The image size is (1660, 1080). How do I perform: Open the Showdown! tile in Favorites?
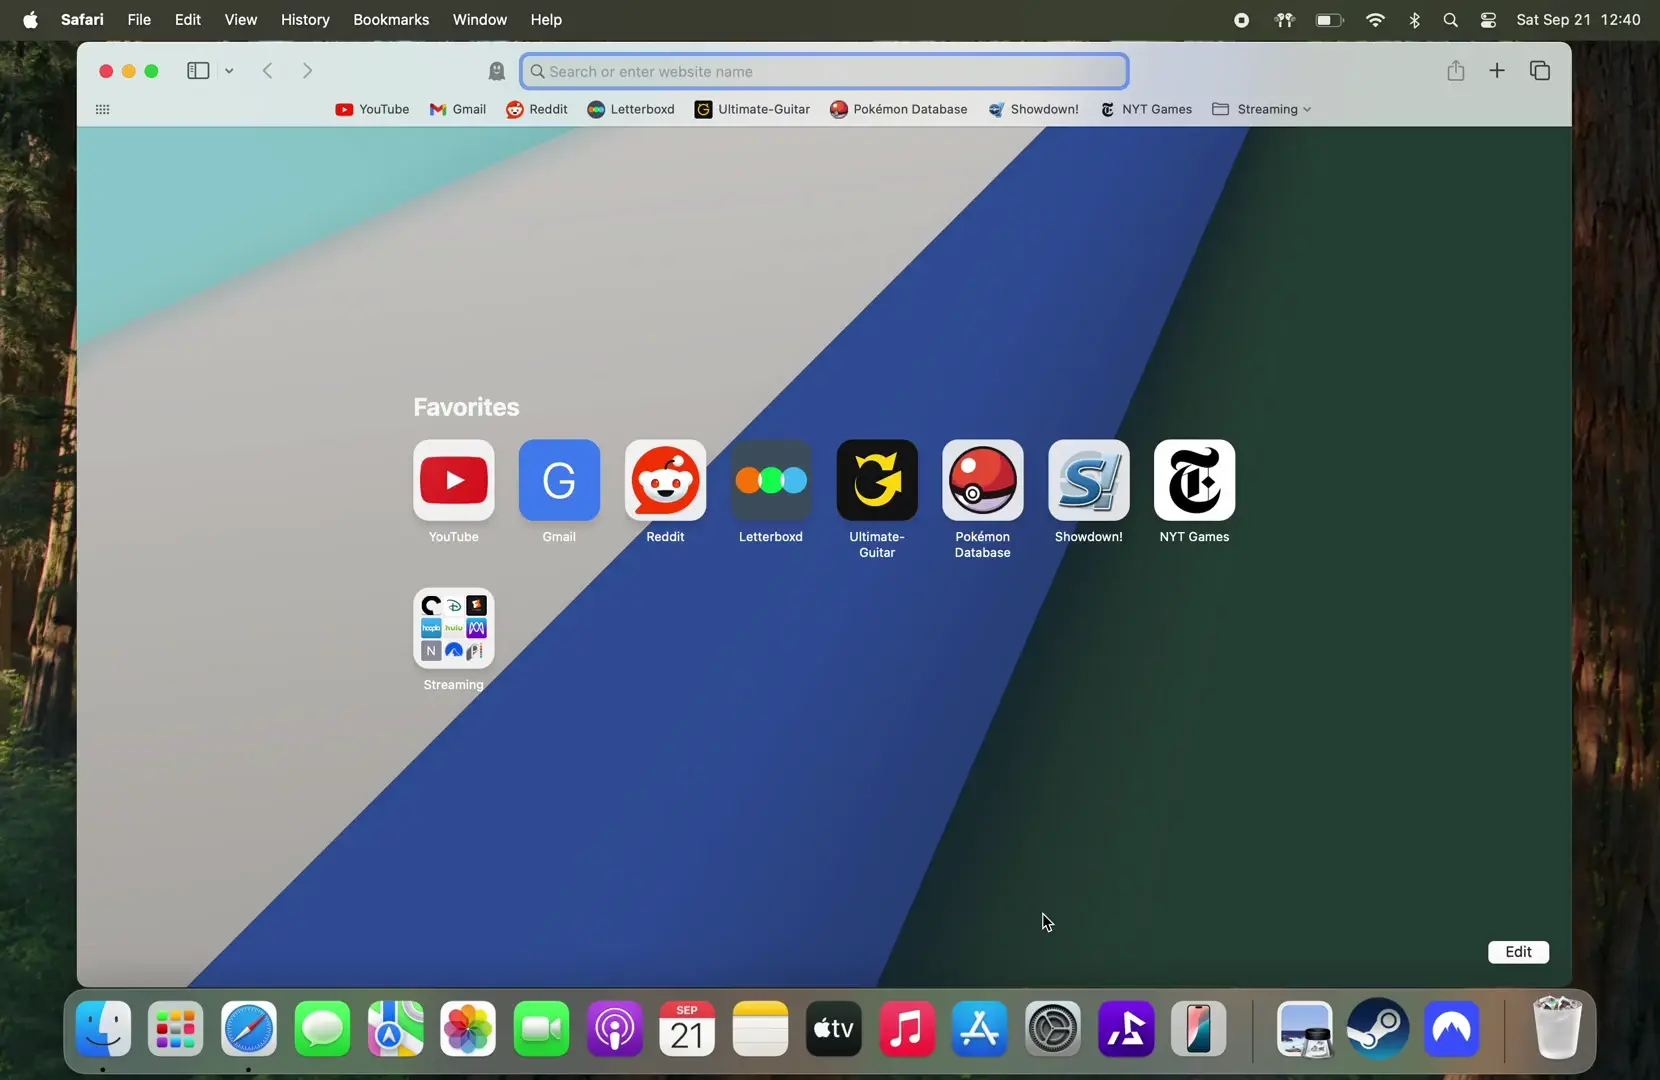[1089, 481]
